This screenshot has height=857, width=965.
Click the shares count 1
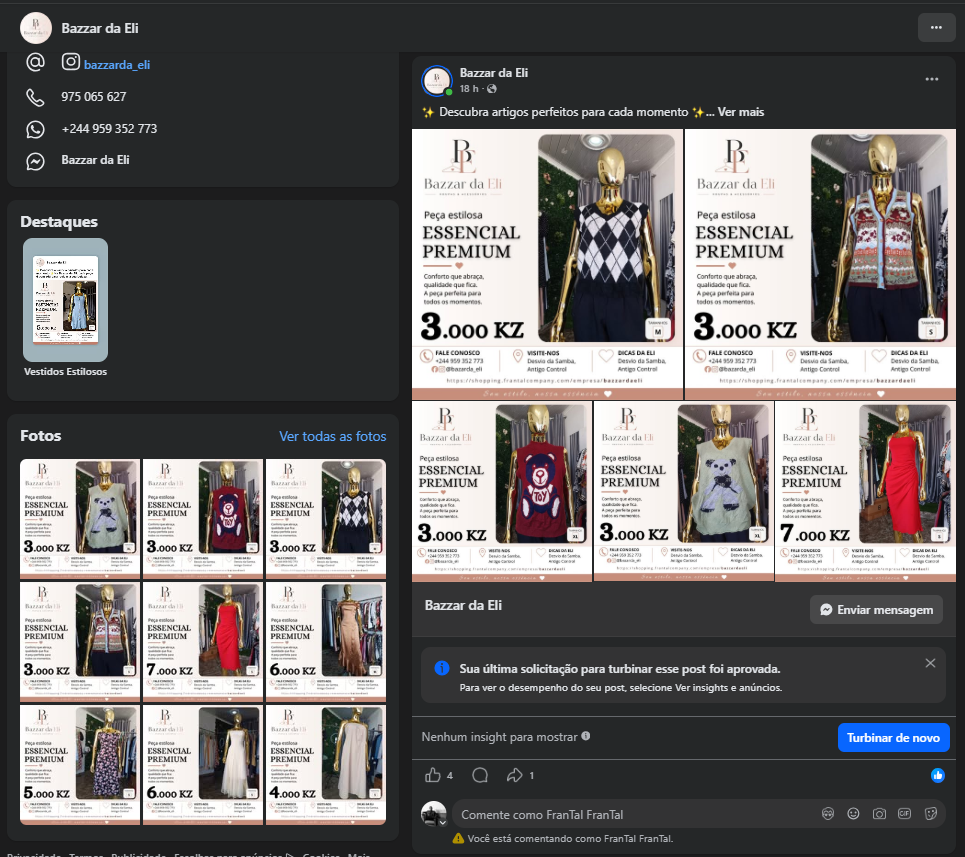click(x=532, y=776)
